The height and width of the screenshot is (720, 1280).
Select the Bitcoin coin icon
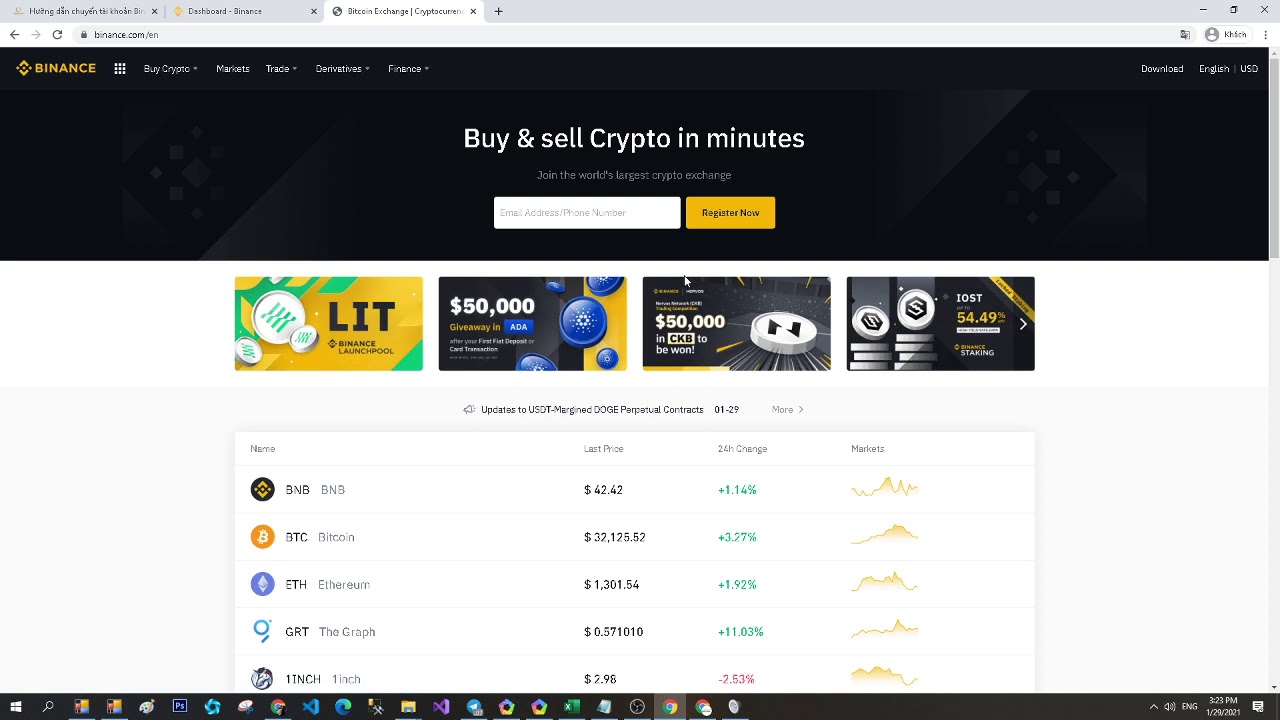coord(262,537)
